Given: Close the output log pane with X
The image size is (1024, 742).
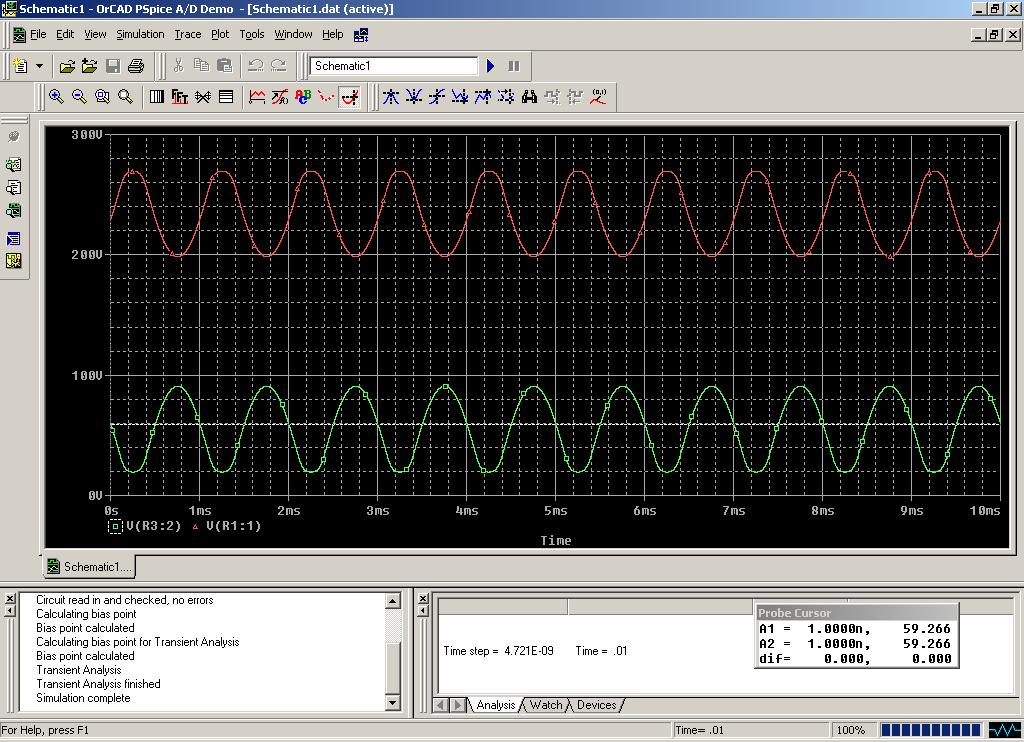Looking at the screenshot, I should tap(10, 598).
